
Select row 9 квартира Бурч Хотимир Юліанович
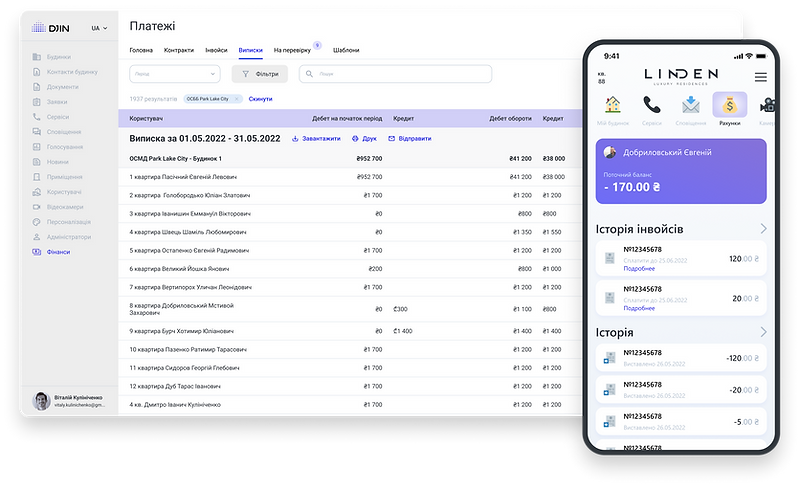pyautogui.click(x=350, y=331)
